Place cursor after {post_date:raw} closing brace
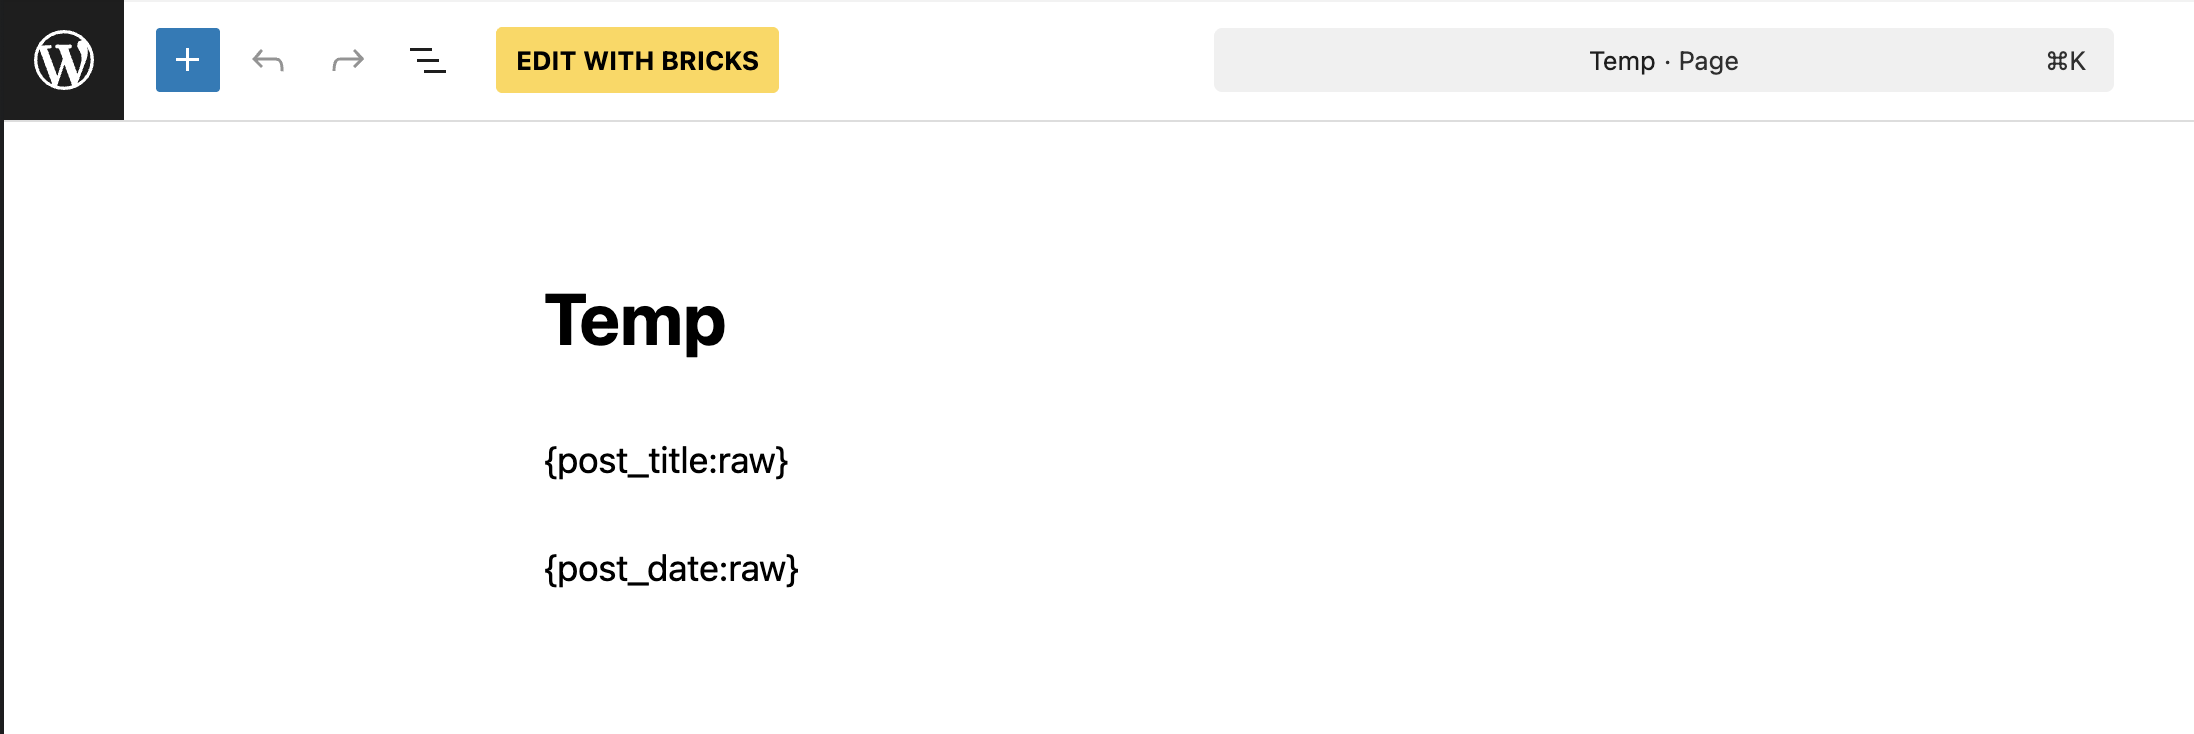 [x=800, y=569]
